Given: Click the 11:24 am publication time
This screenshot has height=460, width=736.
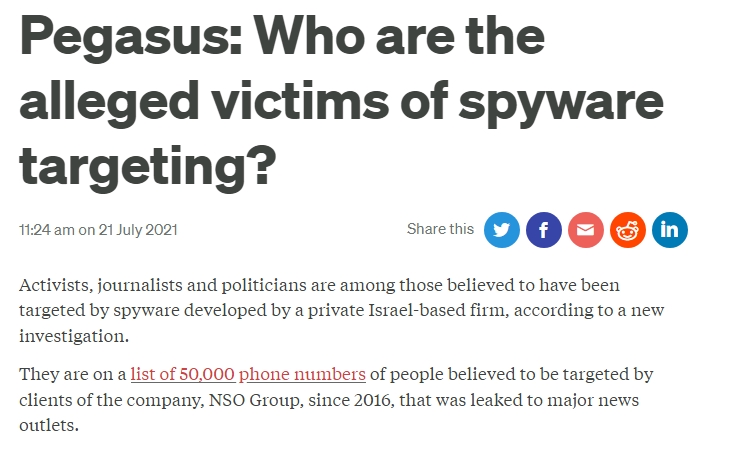Looking at the screenshot, I should click(x=46, y=230).
